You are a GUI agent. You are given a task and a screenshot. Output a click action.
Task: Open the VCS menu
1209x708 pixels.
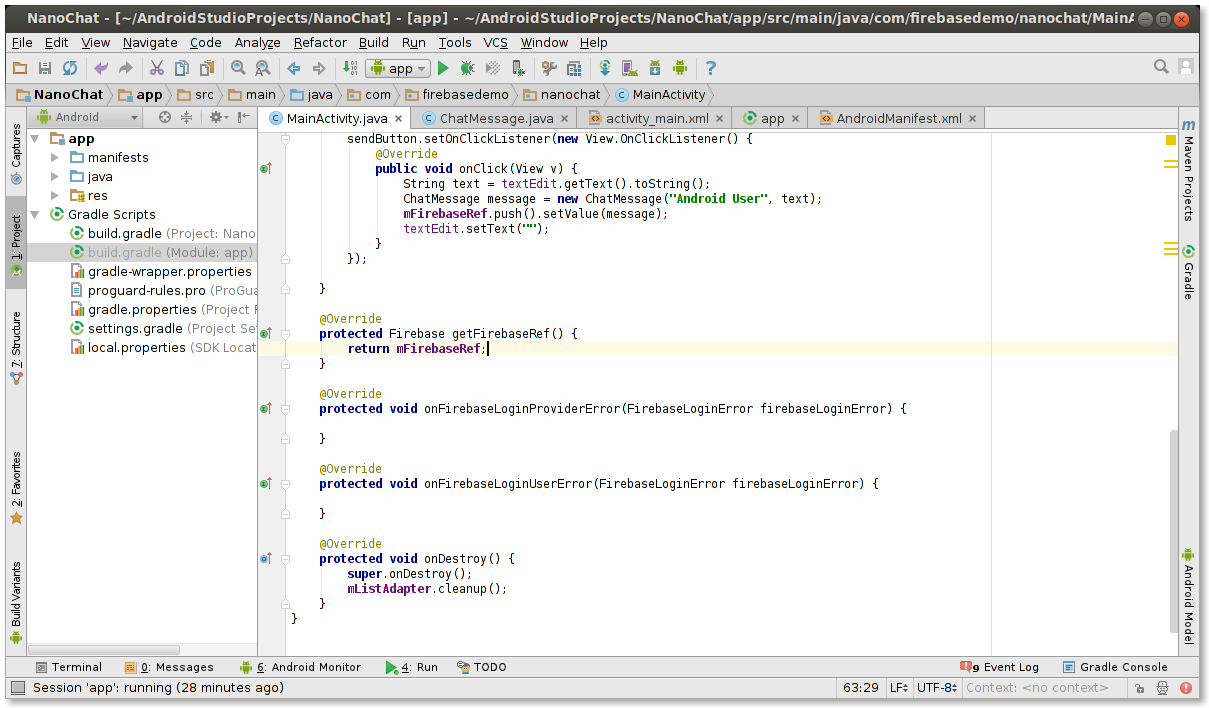point(496,42)
